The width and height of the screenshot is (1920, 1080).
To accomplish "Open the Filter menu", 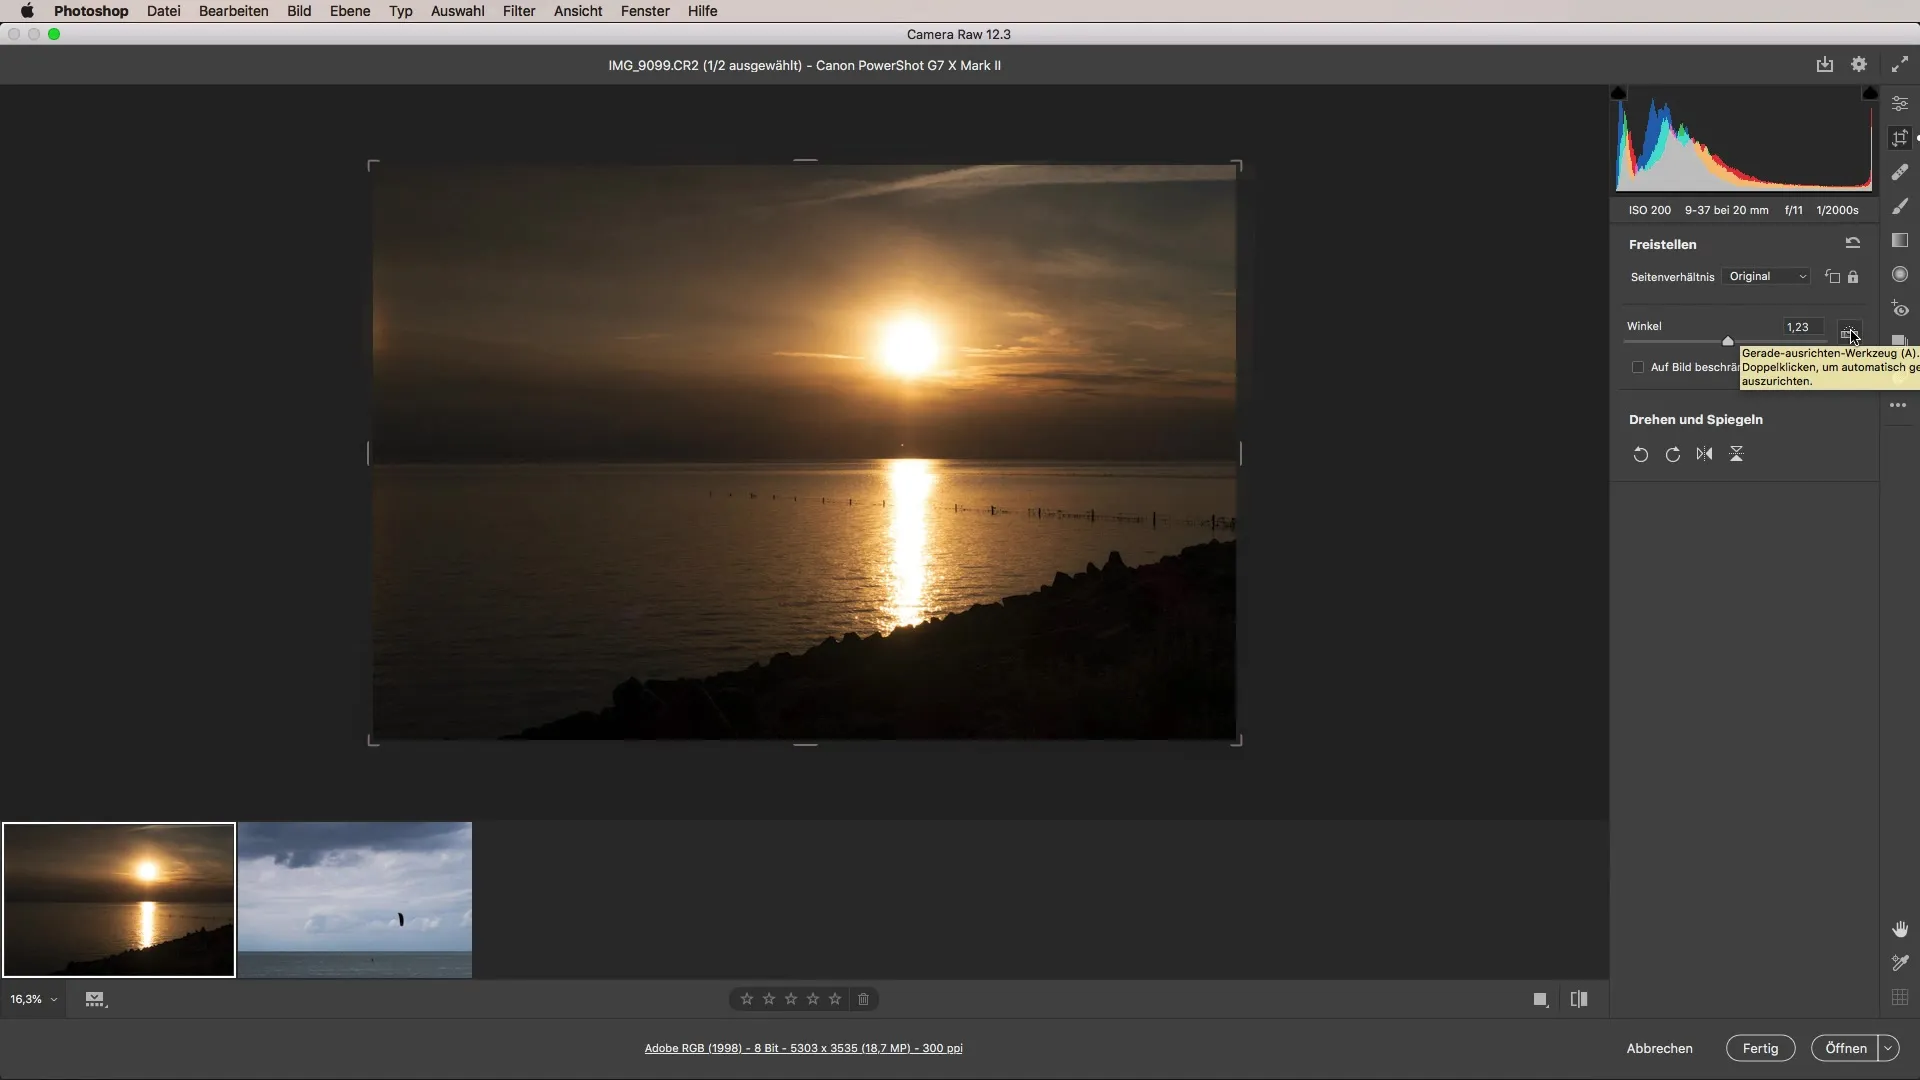I will point(519,11).
